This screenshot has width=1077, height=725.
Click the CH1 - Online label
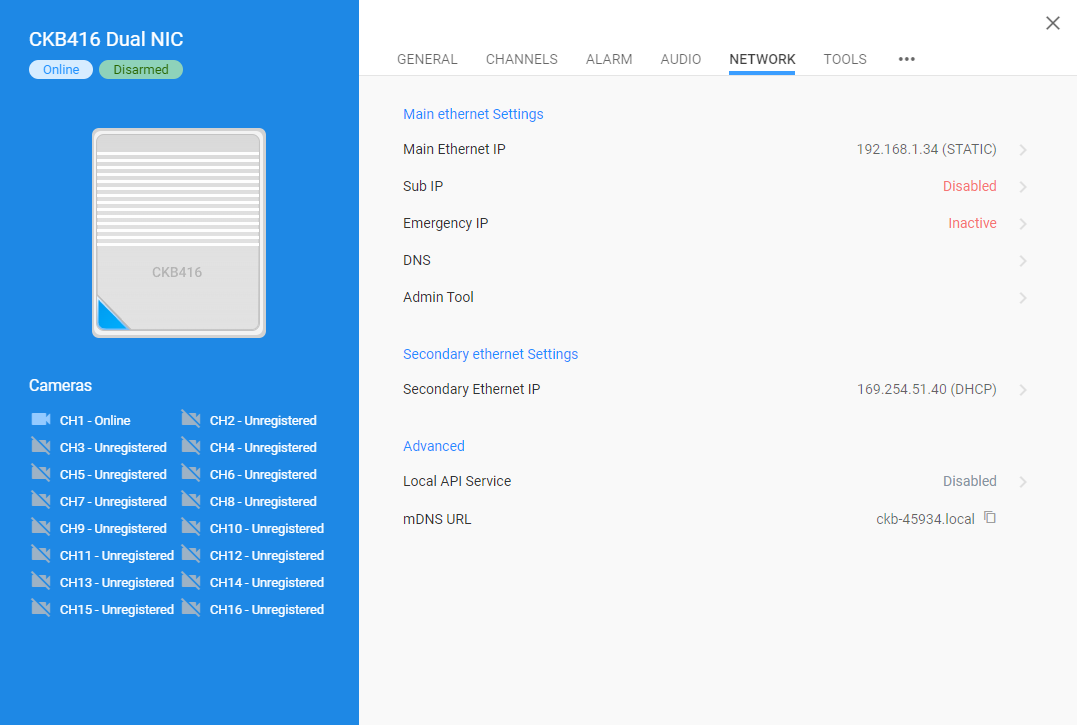point(95,420)
